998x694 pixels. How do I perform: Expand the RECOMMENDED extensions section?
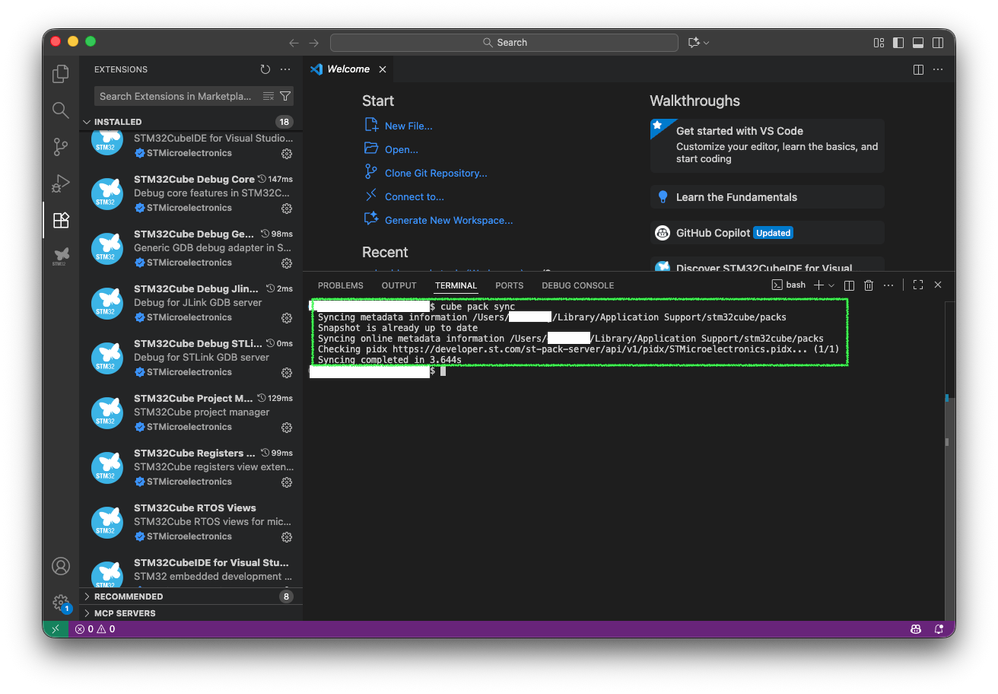pos(190,597)
